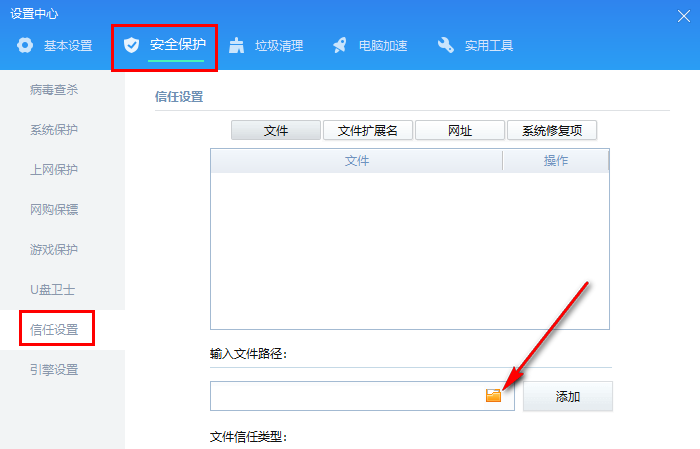Switch to 文件扩展名 trust list
This screenshot has width=700, height=449.
coord(368,130)
